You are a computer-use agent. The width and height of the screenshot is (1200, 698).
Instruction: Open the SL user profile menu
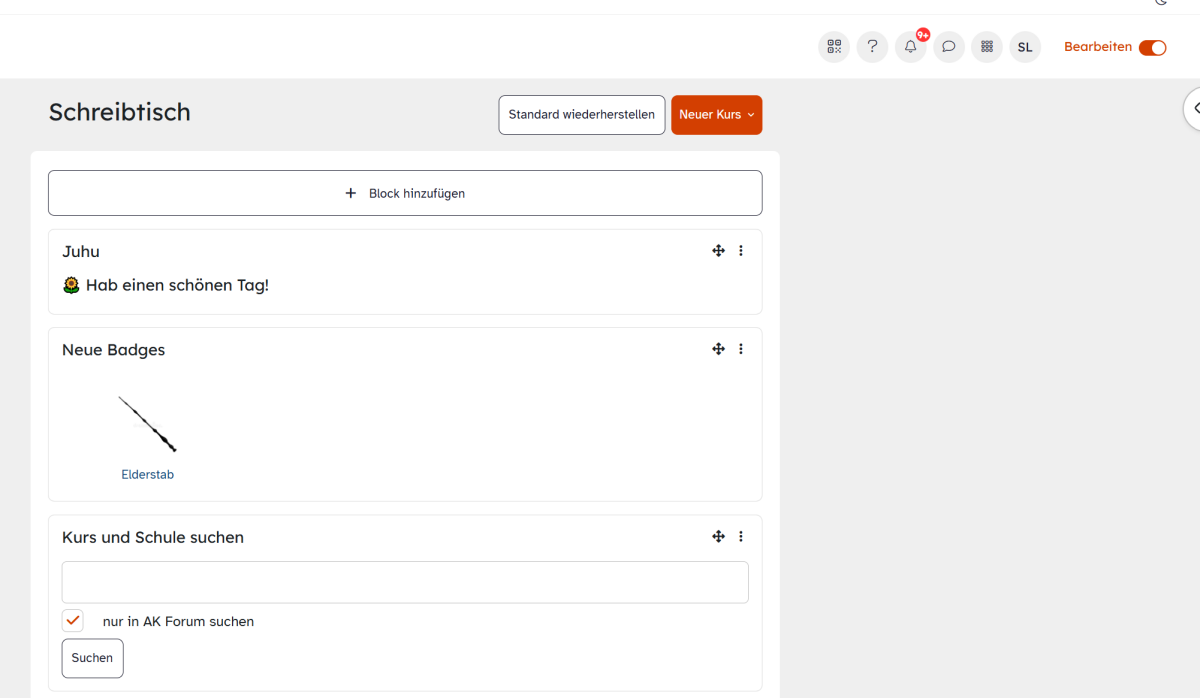tap(1024, 47)
